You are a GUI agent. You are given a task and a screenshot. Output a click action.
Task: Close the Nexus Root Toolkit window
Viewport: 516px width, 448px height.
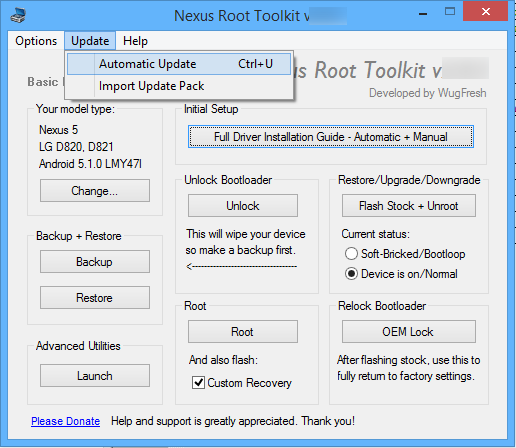(486, 12)
